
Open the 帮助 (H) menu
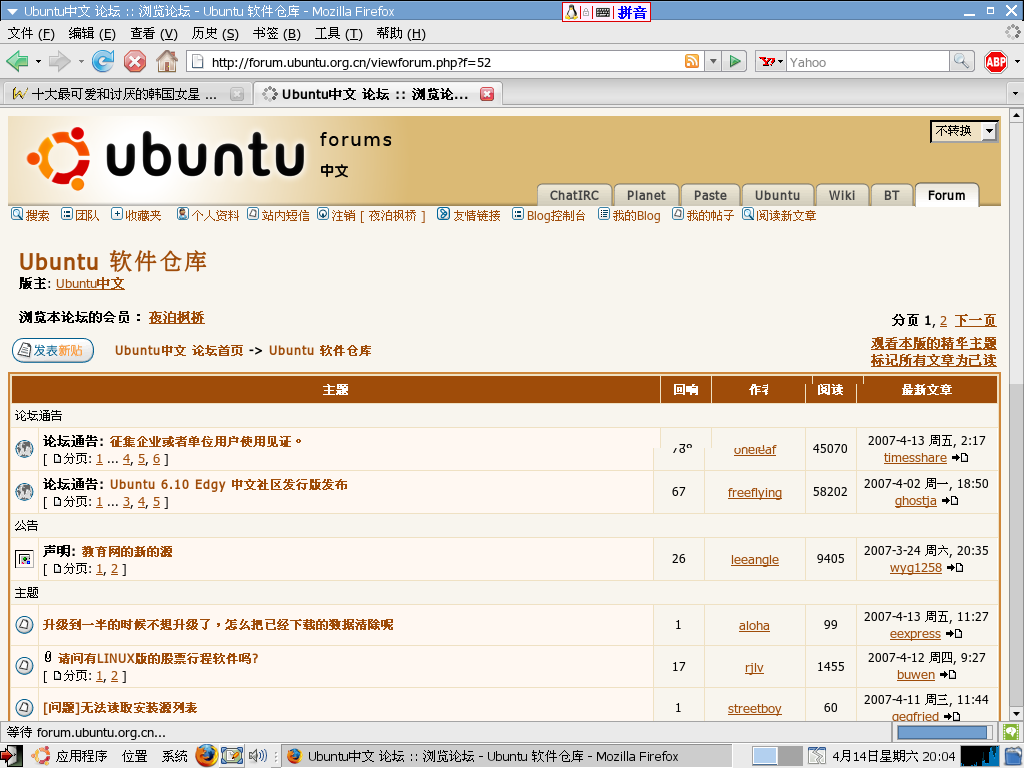click(400, 33)
